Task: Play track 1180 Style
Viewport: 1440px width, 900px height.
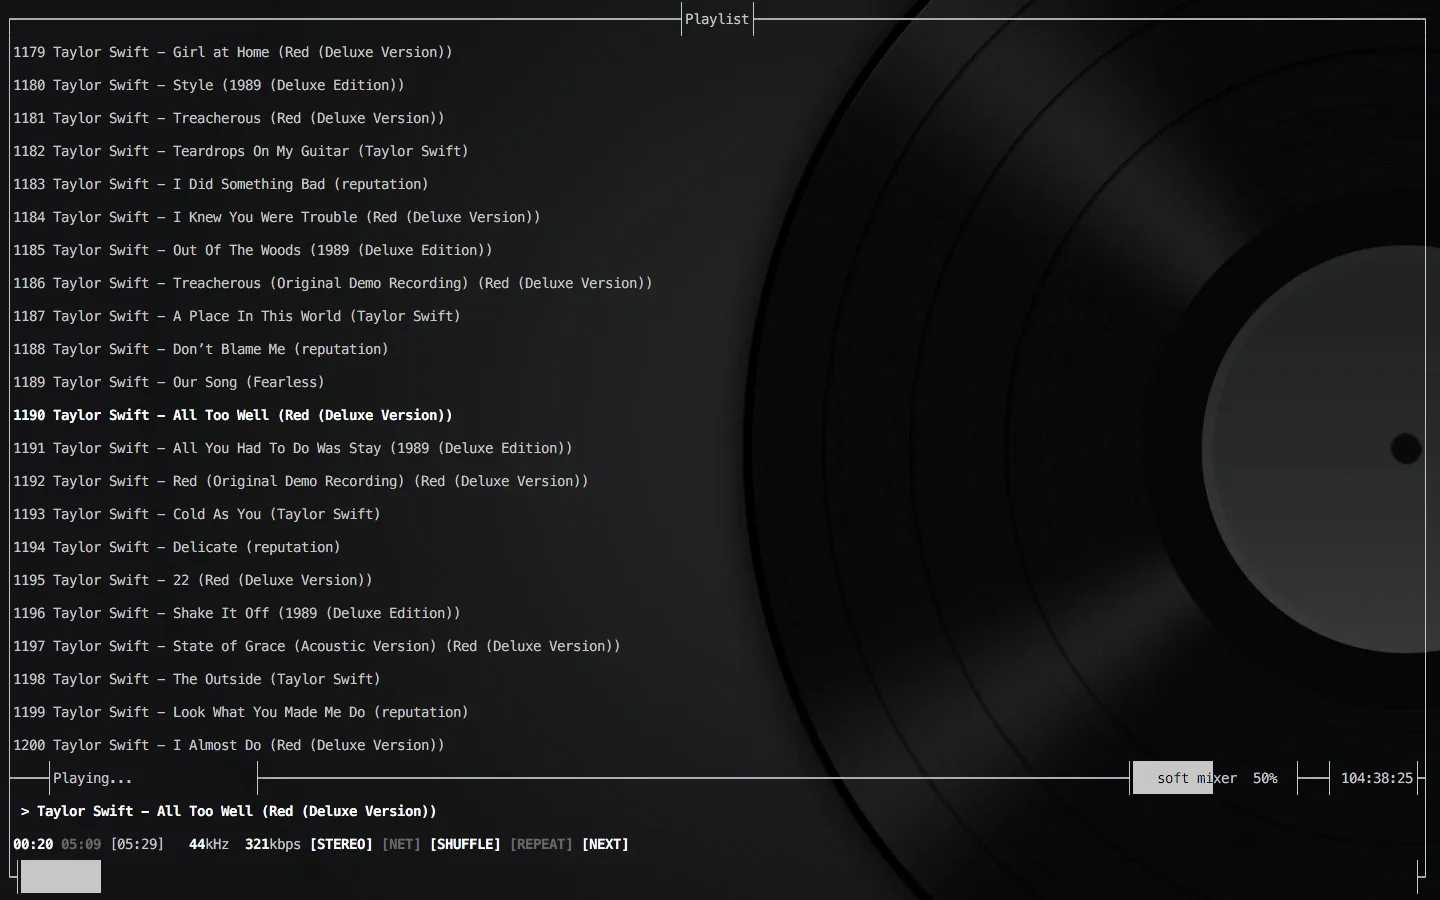Action: coord(208,85)
